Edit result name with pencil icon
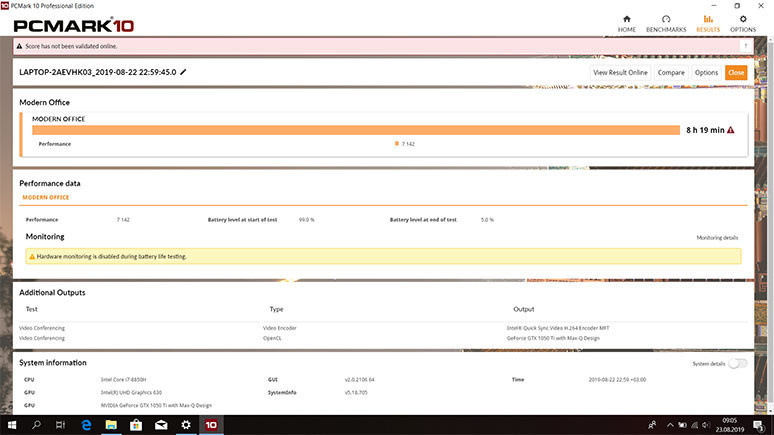Screen dimensions: 774x435 pyautogui.click(x=183, y=72)
